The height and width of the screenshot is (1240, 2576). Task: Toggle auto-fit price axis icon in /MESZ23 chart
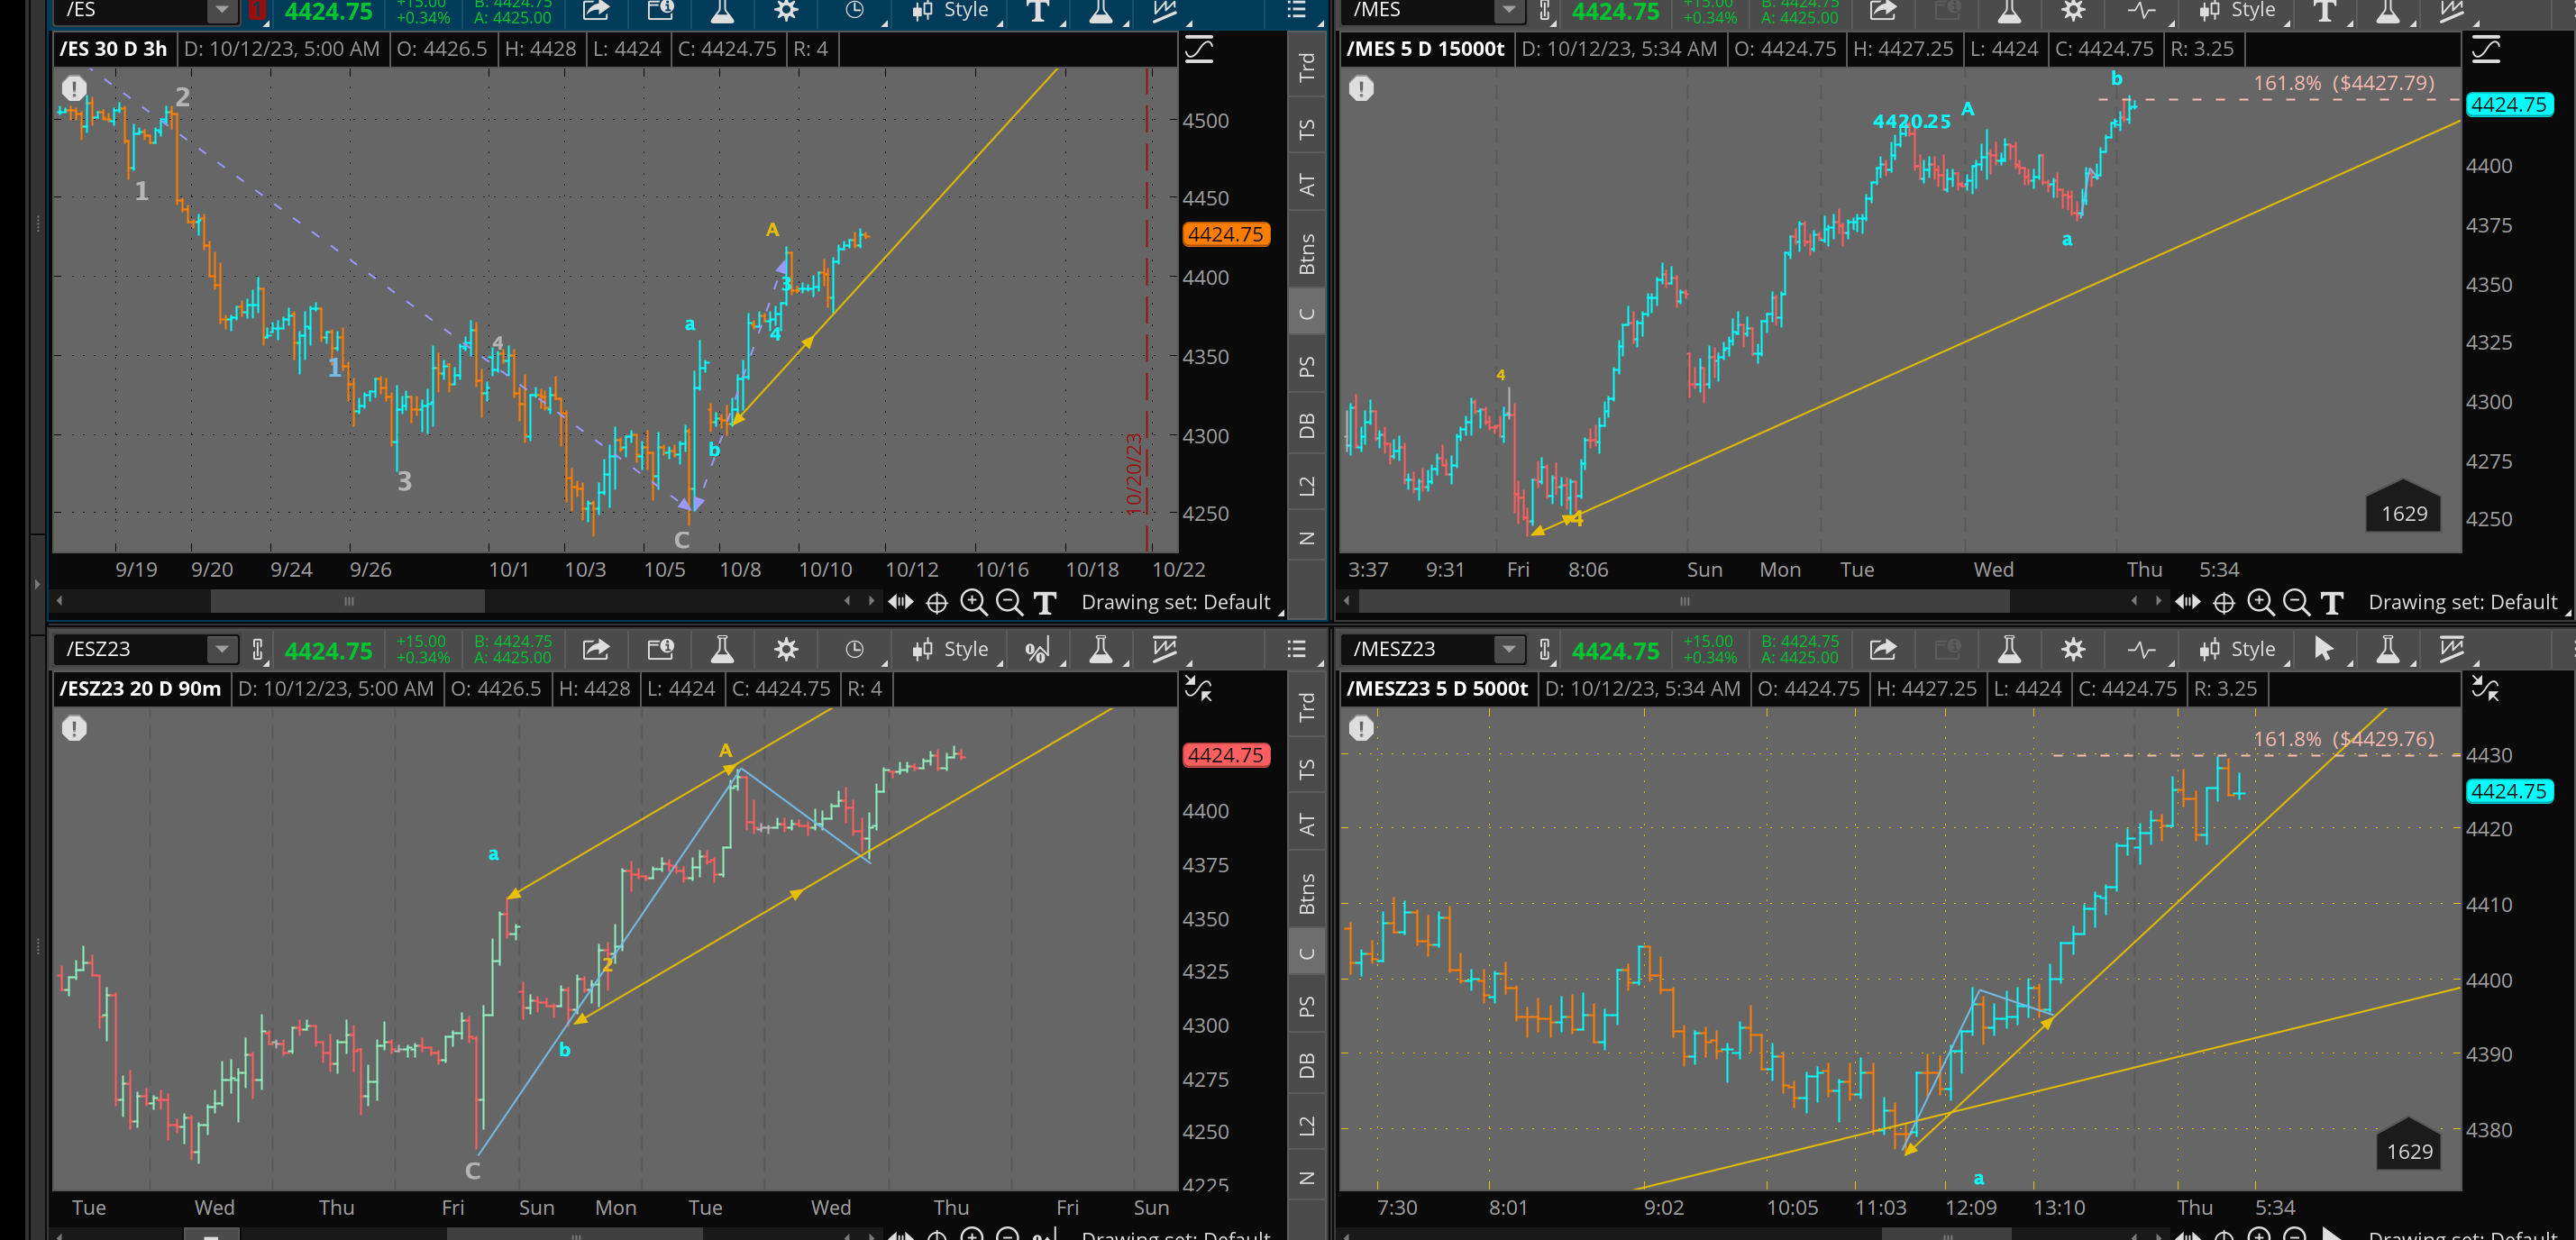pos(2485,688)
